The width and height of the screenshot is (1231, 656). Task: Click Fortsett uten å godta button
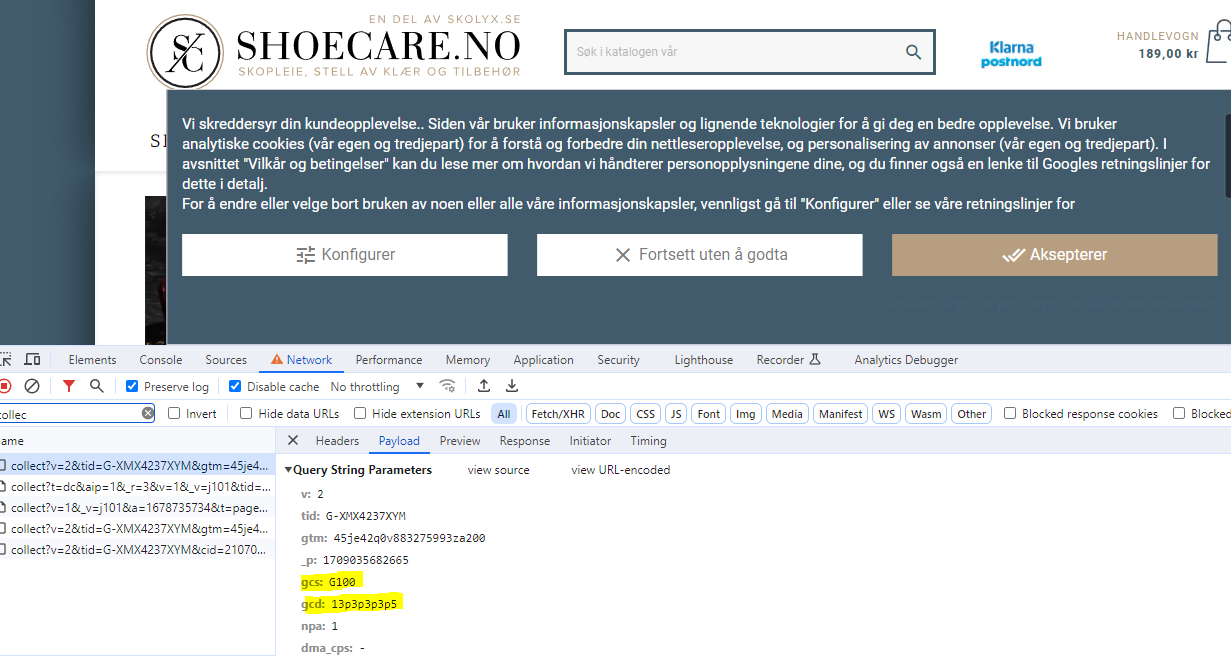point(700,255)
